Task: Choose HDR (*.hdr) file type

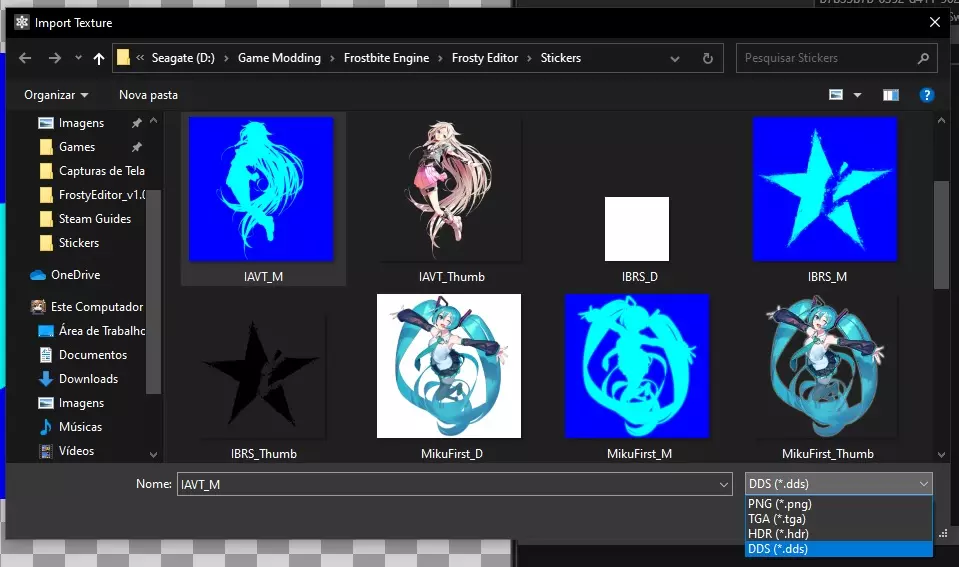Action: coord(839,534)
